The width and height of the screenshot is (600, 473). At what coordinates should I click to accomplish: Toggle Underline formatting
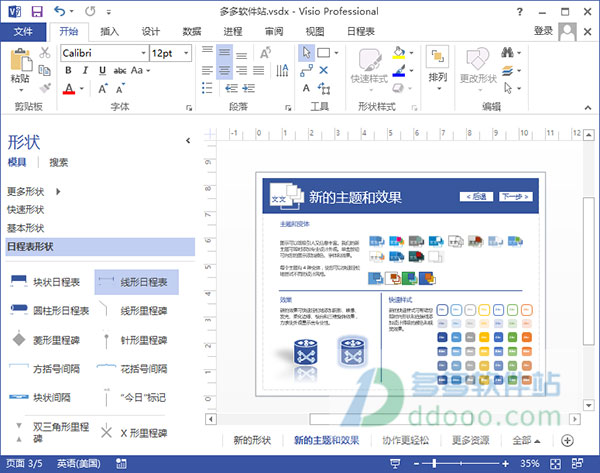[x=102, y=70]
